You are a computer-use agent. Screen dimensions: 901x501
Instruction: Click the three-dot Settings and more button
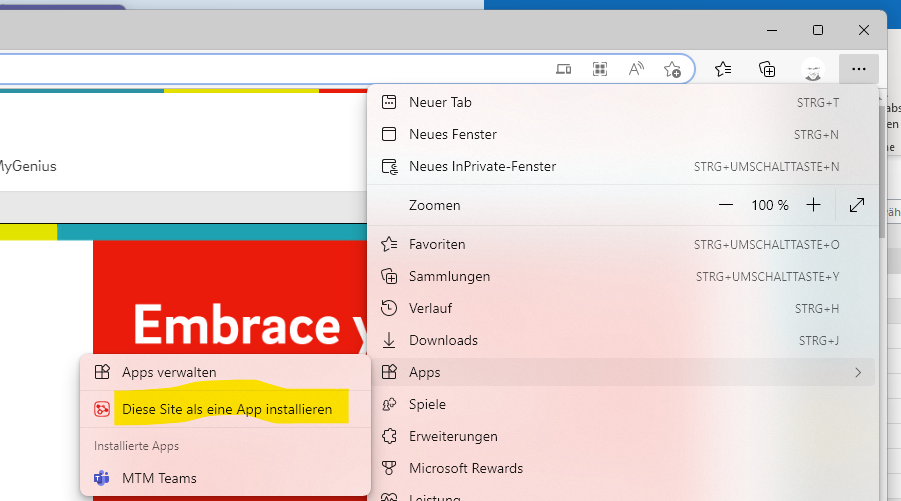pyautogui.click(x=858, y=69)
